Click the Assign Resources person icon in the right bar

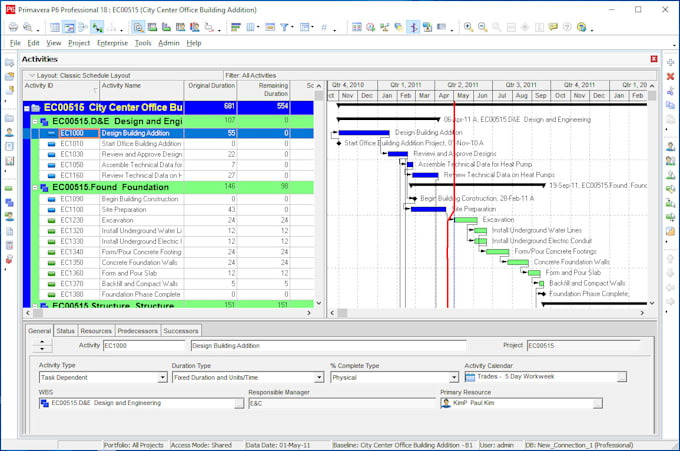670,147
